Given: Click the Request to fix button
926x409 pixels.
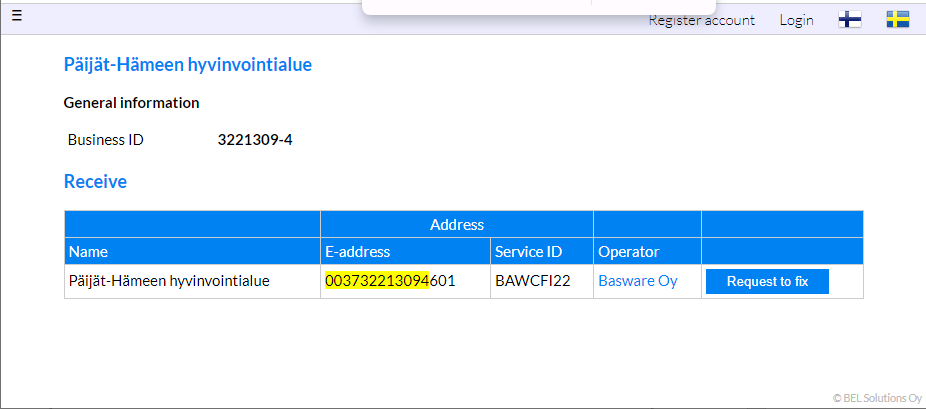Looking at the screenshot, I should click(767, 282).
